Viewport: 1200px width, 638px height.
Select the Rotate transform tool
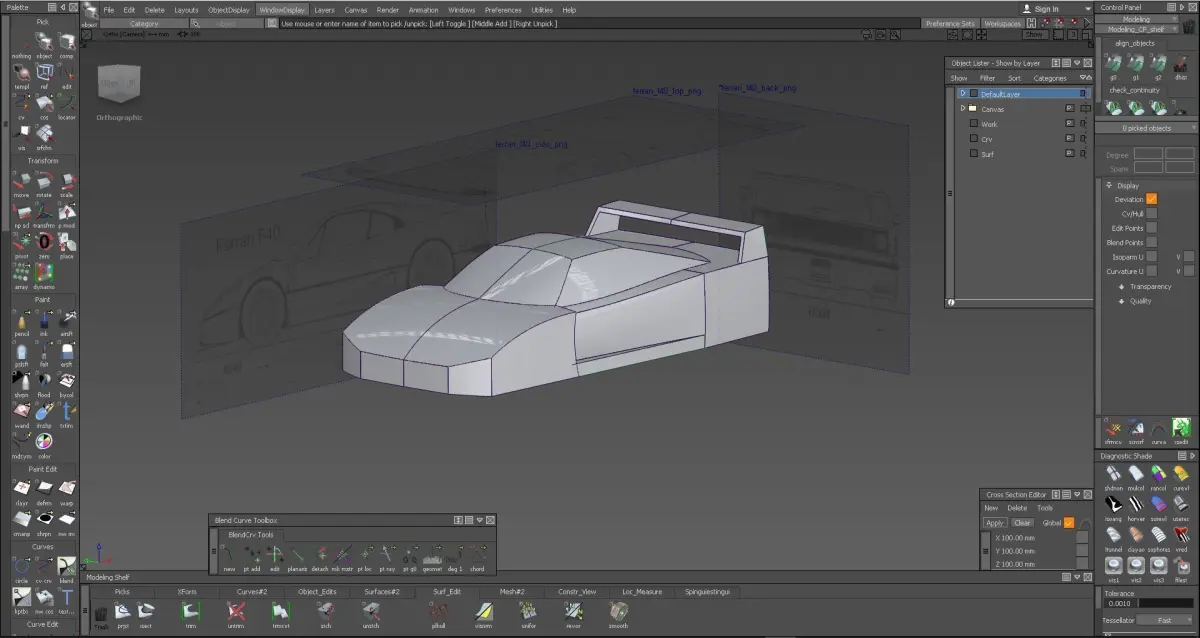[x=44, y=182]
